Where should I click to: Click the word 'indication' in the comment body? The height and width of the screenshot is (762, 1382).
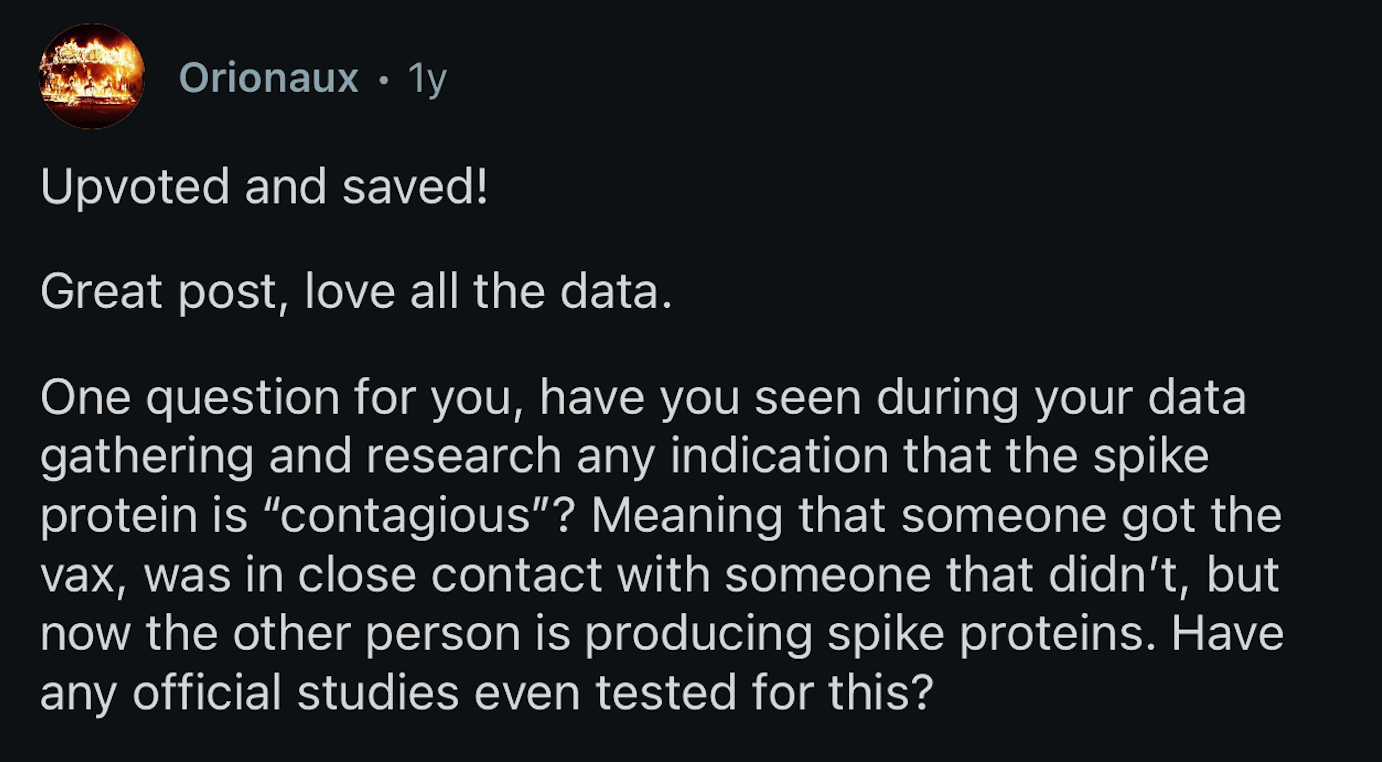(781, 456)
